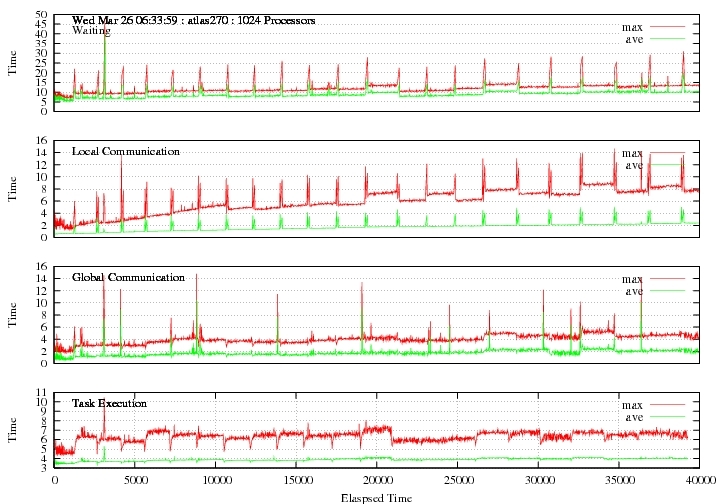
Task: Click the 'max' legend label in Global Communication plot
Action: pyautogui.click(x=632, y=279)
